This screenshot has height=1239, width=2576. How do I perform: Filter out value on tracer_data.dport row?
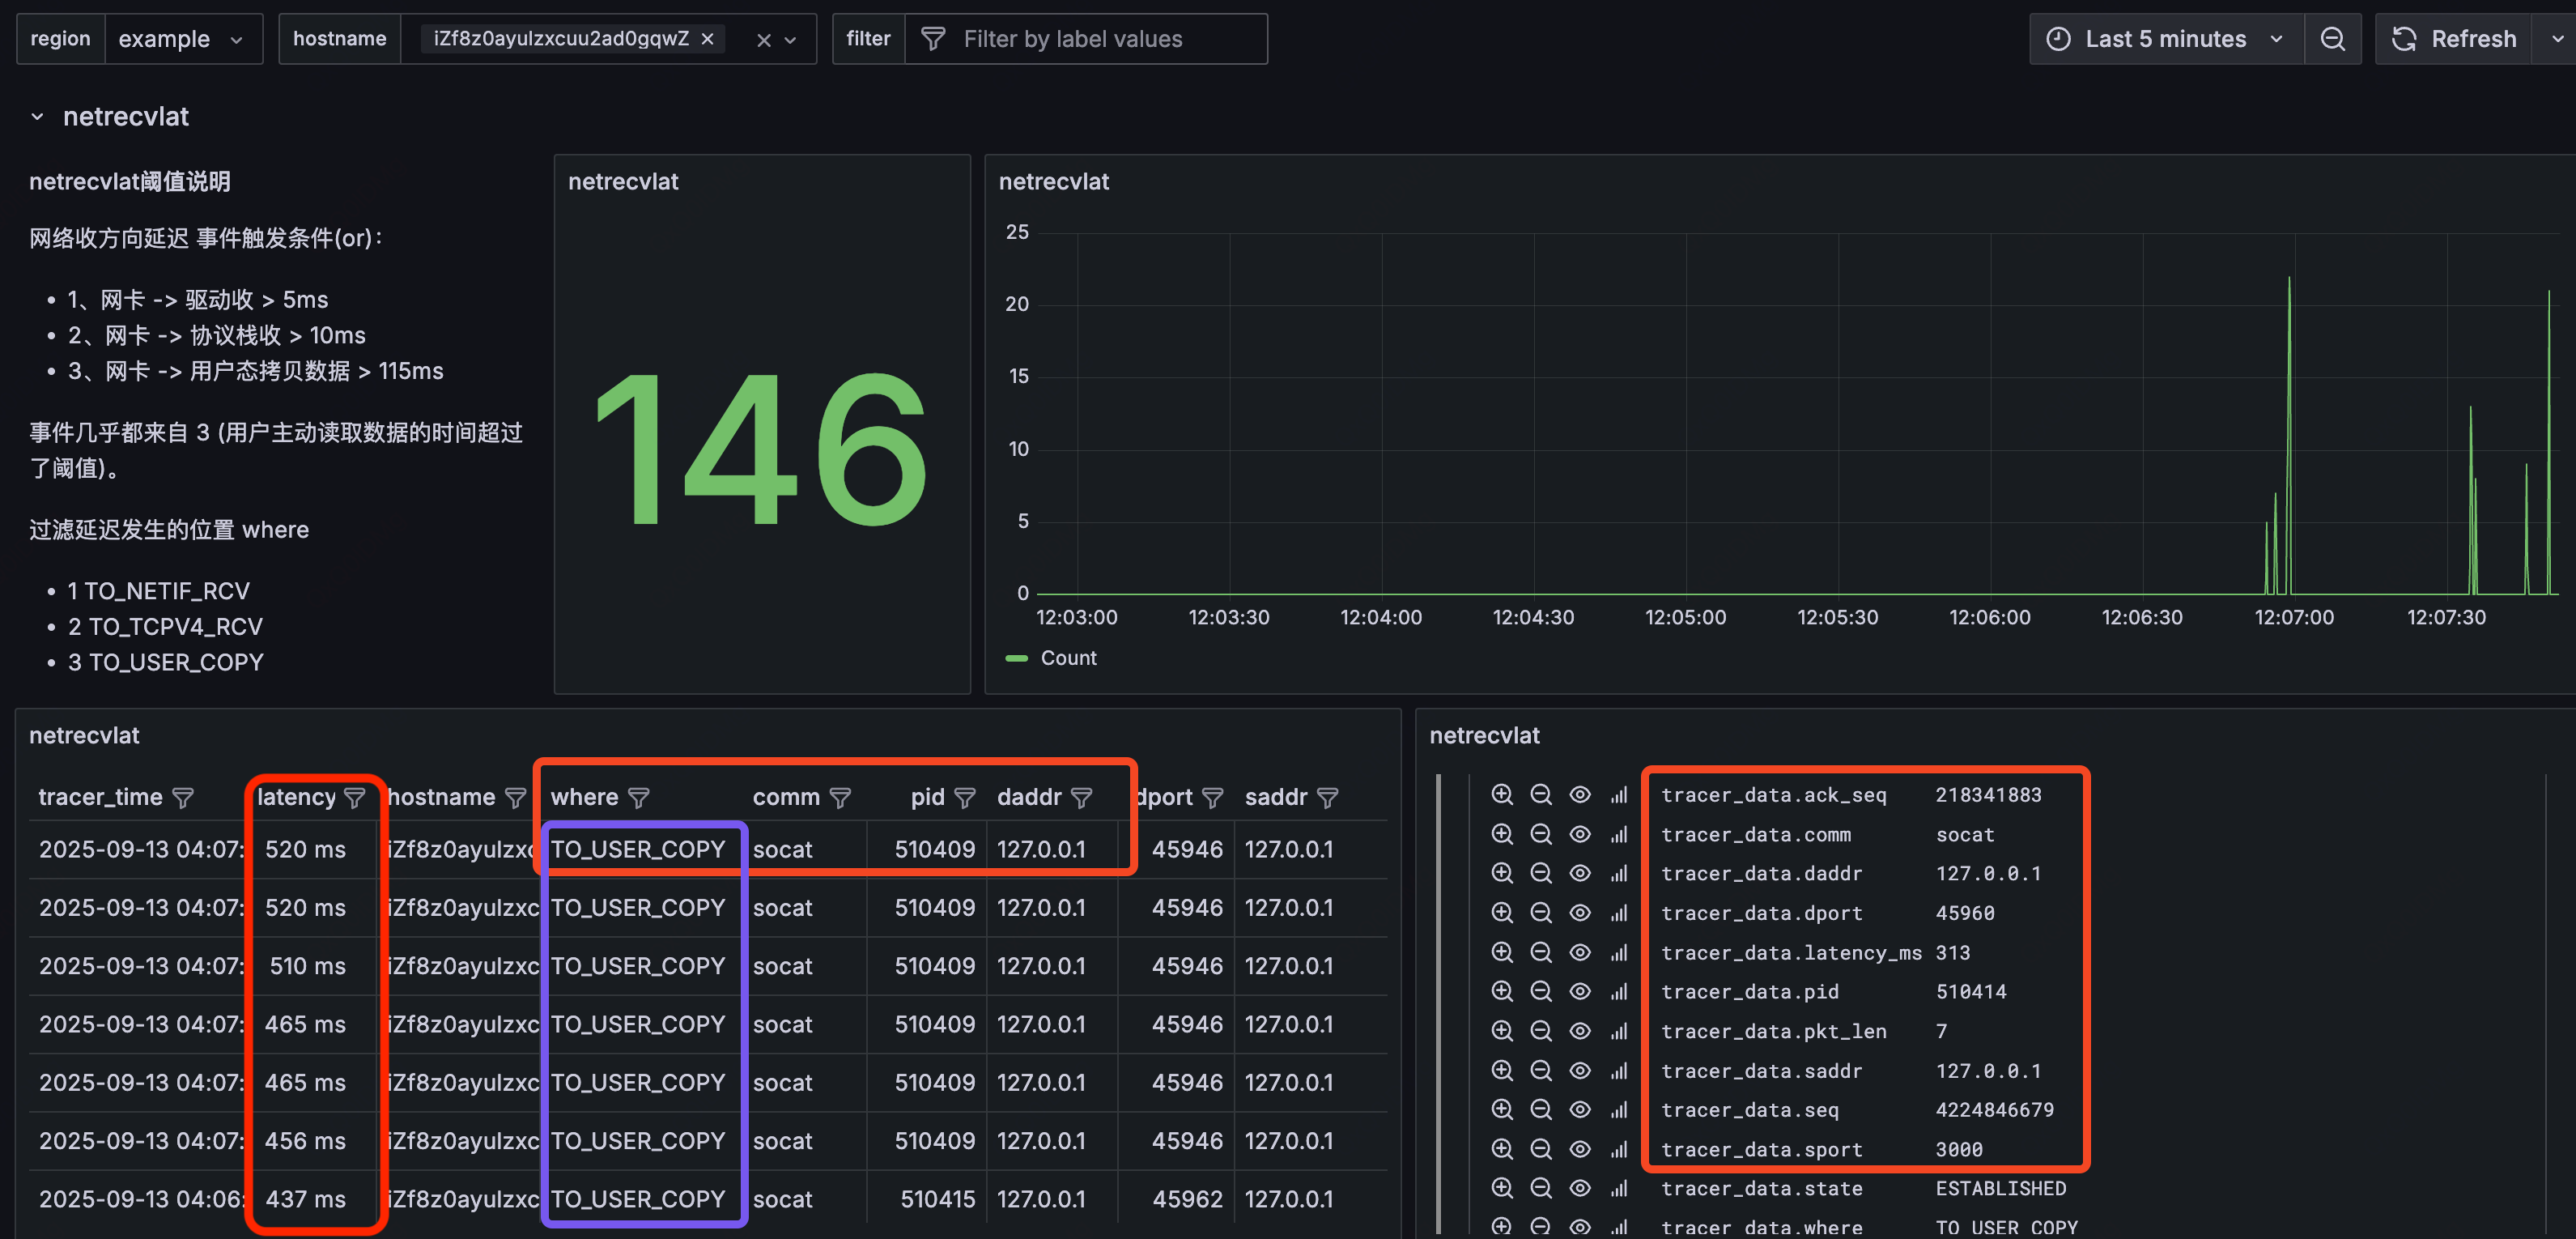(1541, 913)
